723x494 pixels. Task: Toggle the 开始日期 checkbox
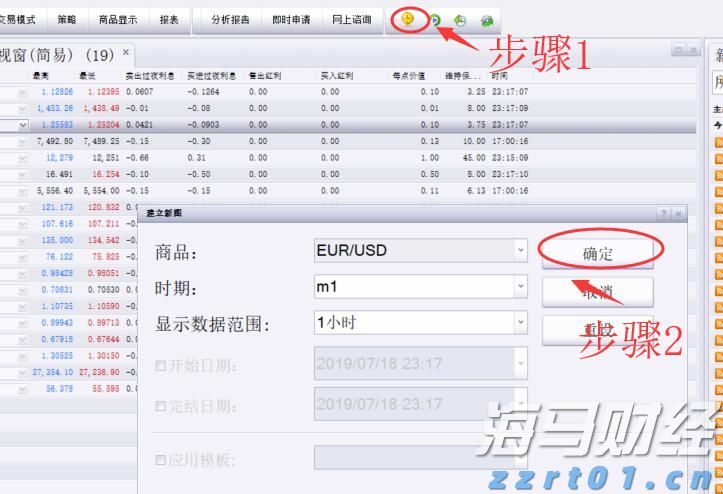160,365
